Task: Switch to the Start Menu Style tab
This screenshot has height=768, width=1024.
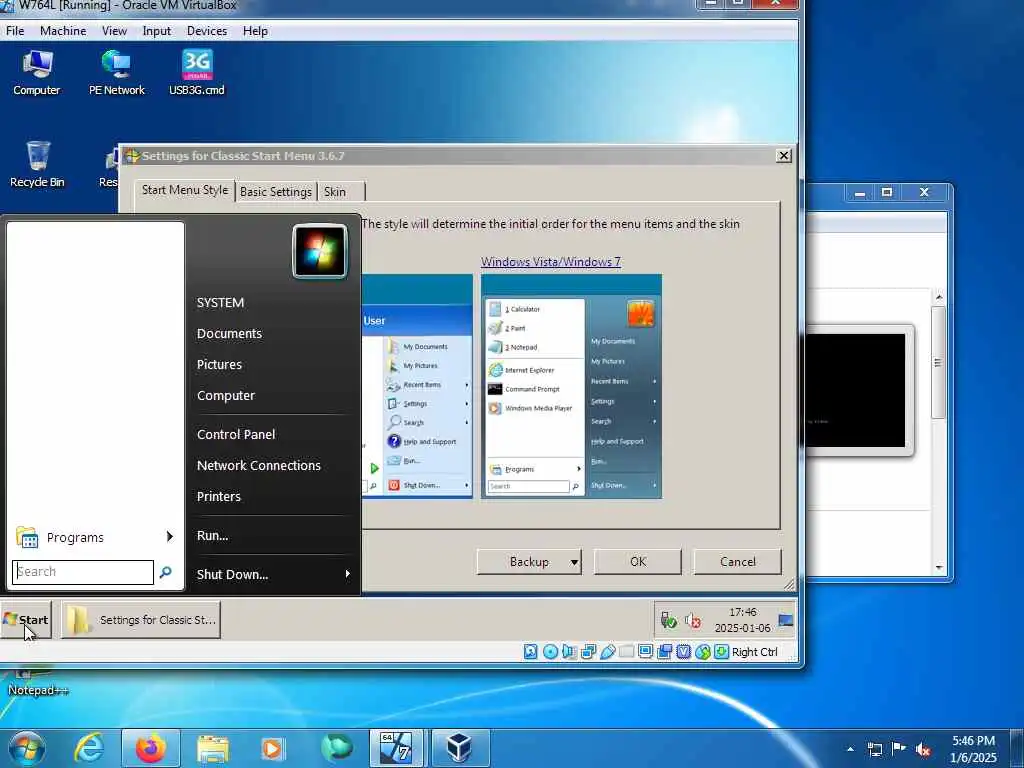Action: (x=185, y=190)
